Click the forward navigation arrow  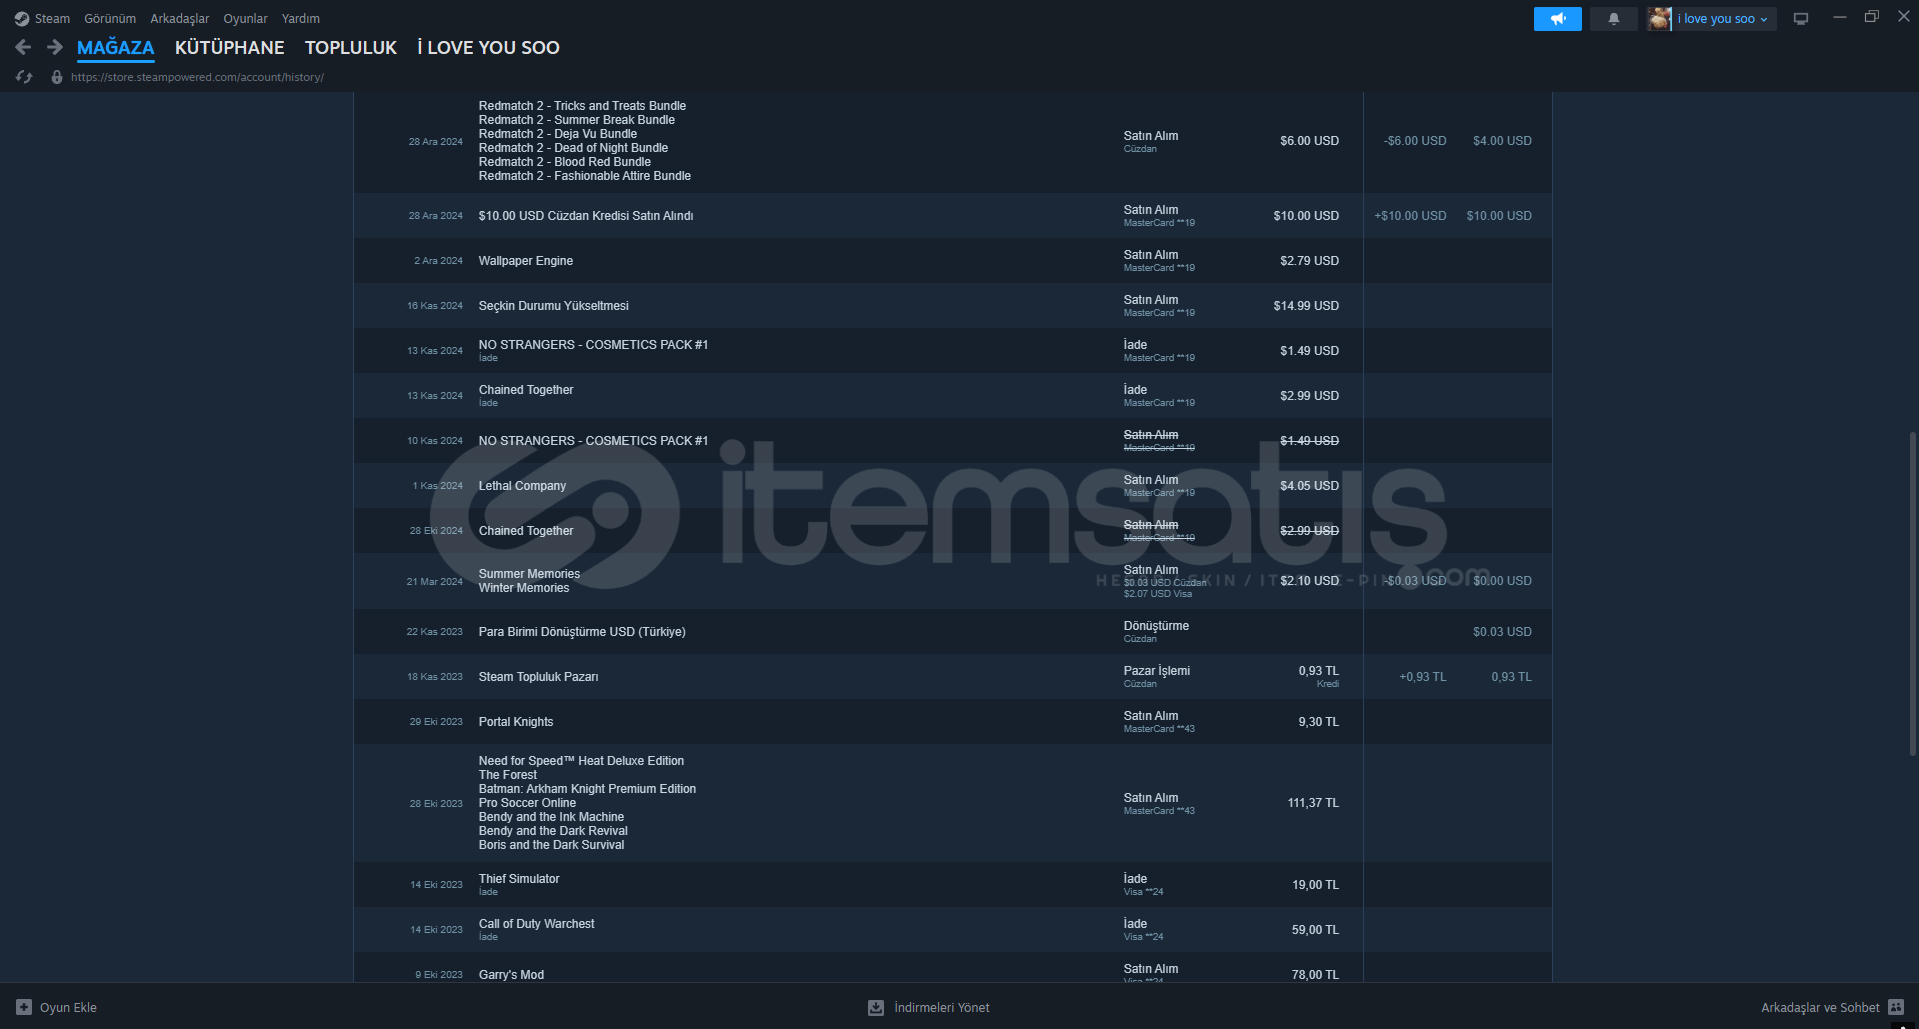tap(55, 47)
